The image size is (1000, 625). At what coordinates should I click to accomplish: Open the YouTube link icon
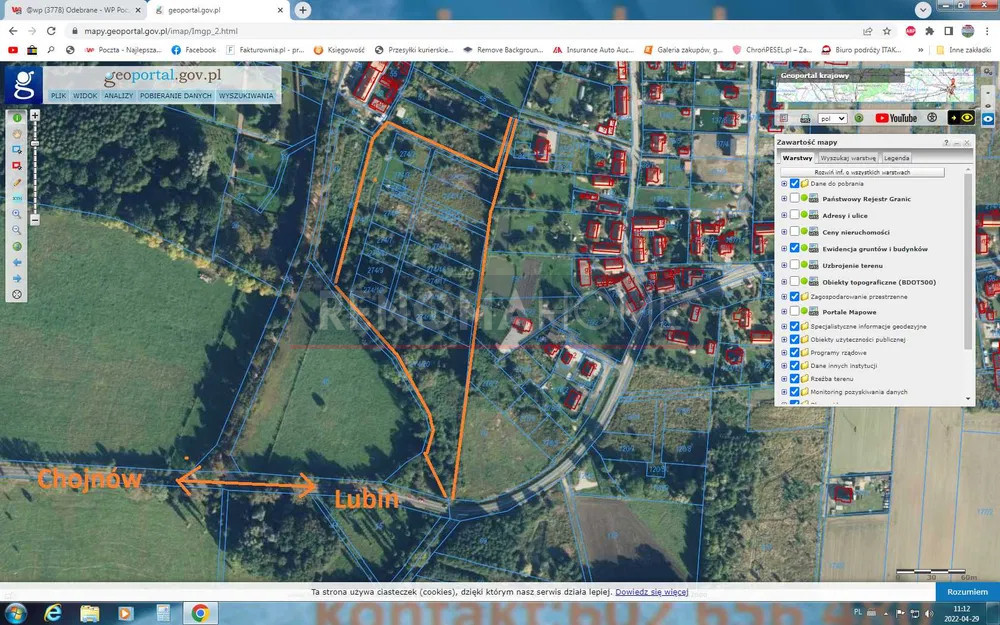(896, 118)
